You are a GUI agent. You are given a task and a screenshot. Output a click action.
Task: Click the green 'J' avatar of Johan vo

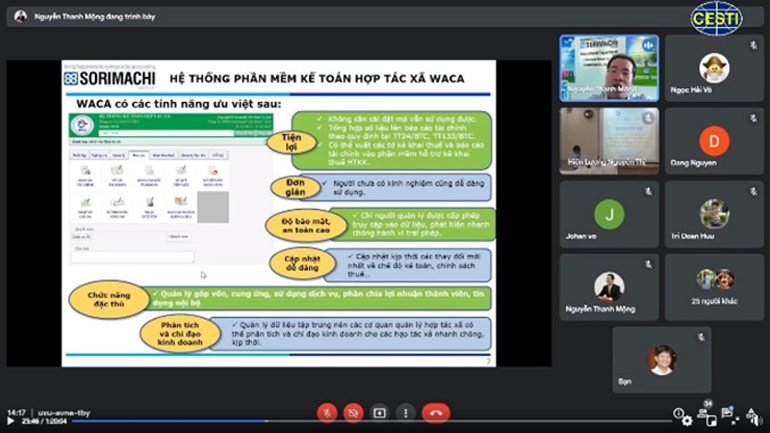point(609,214)
